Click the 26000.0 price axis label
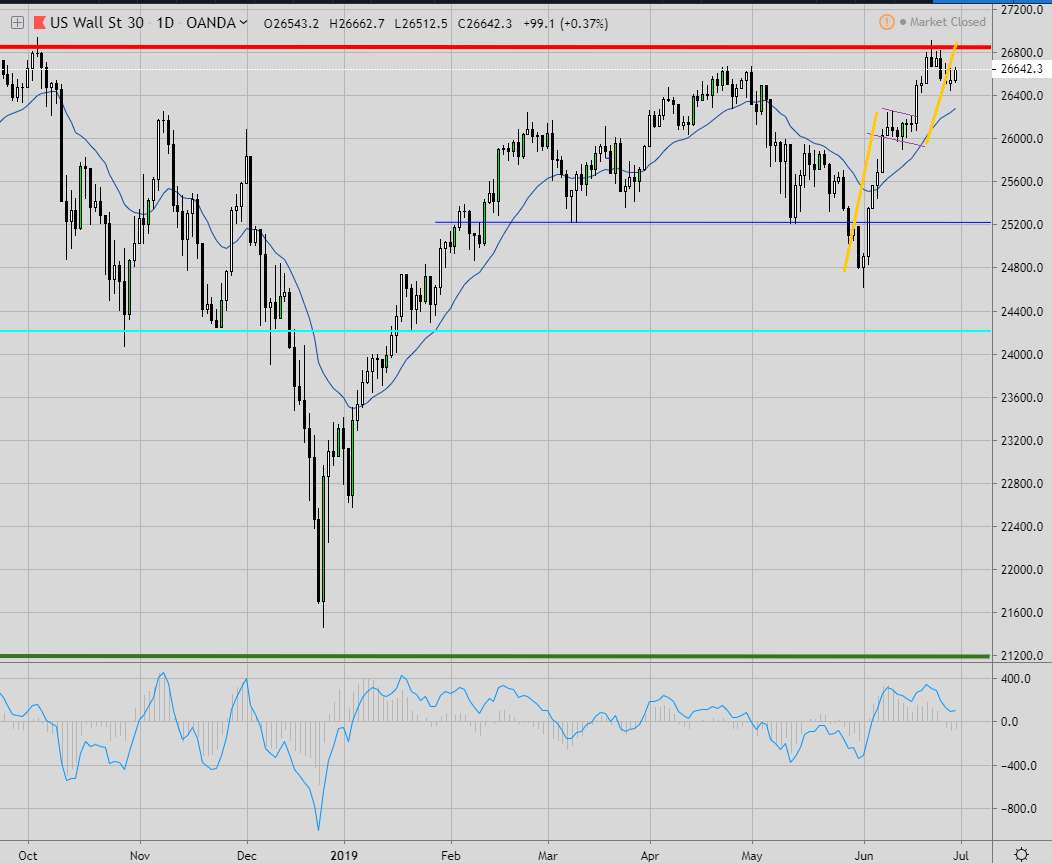 click(1021, 139)
